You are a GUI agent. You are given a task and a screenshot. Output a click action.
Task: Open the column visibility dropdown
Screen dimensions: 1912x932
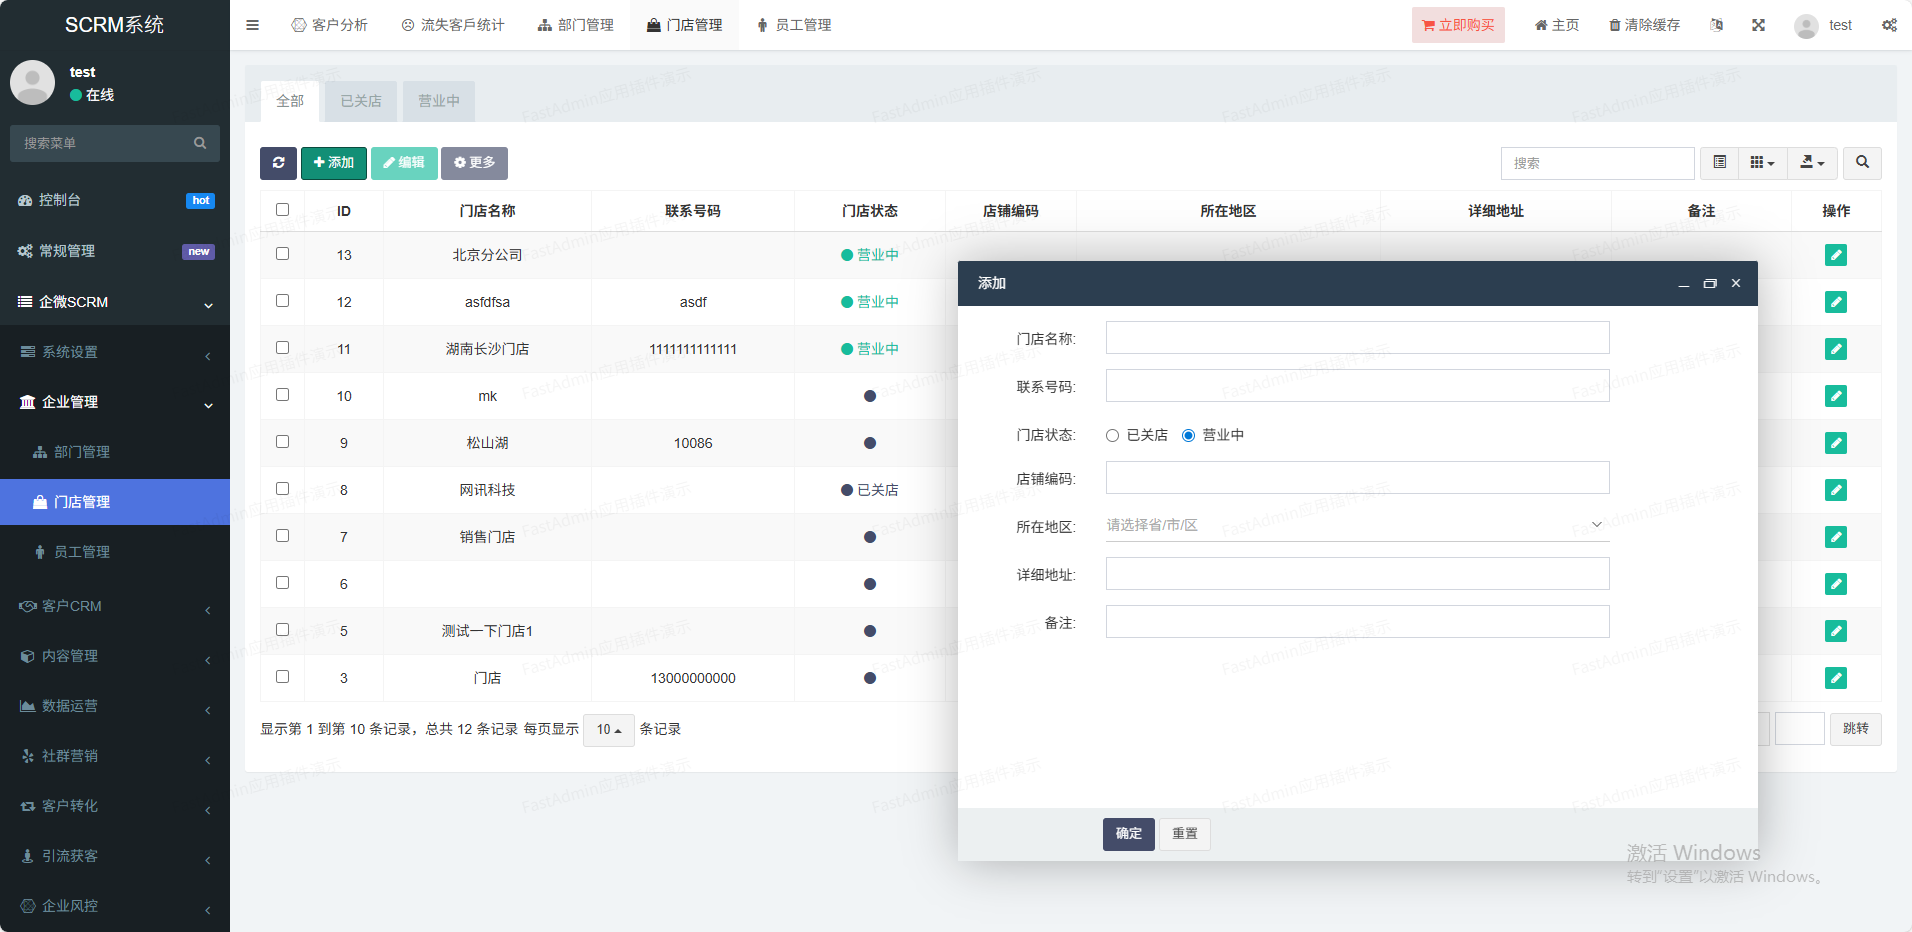click(x=1762, y=163)
